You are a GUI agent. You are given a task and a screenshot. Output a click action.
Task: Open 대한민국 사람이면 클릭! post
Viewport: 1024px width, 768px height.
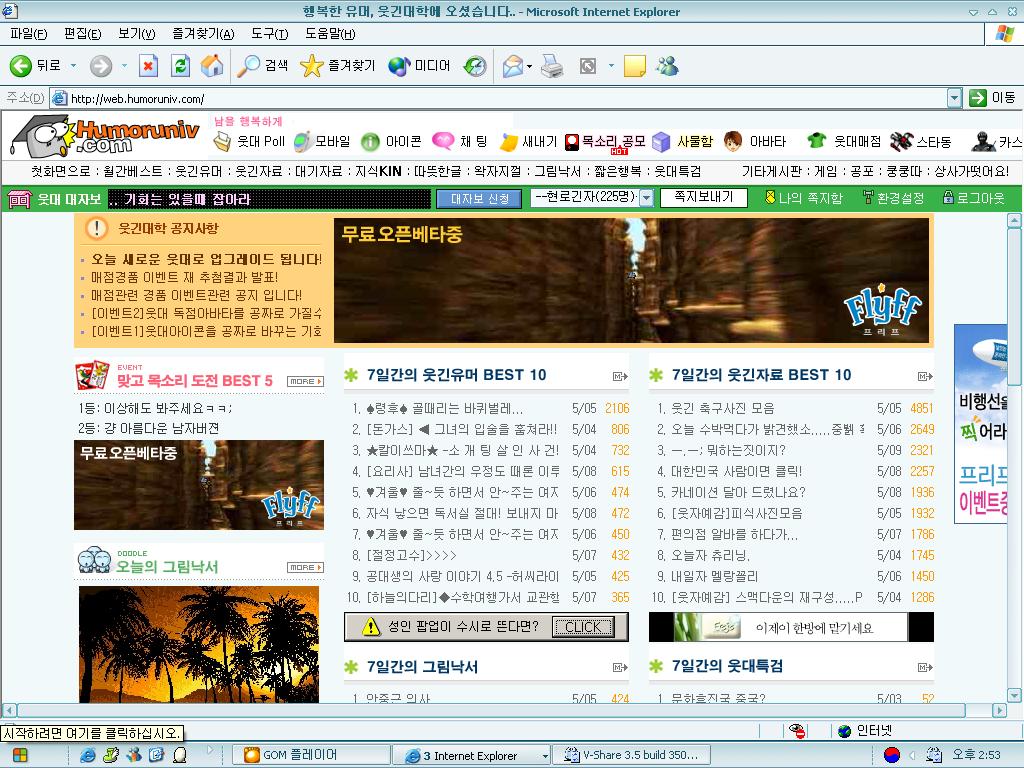[x=737, y=472]
